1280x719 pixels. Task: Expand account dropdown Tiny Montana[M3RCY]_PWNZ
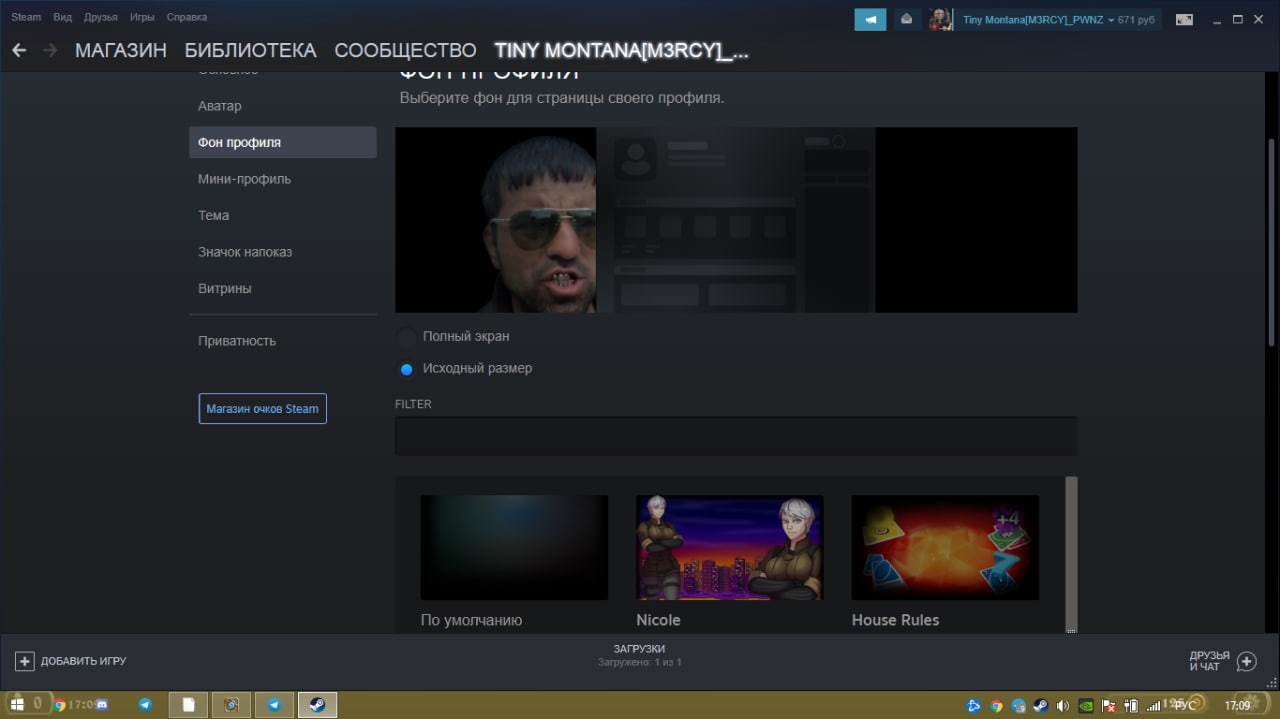tap(1037, 20)
